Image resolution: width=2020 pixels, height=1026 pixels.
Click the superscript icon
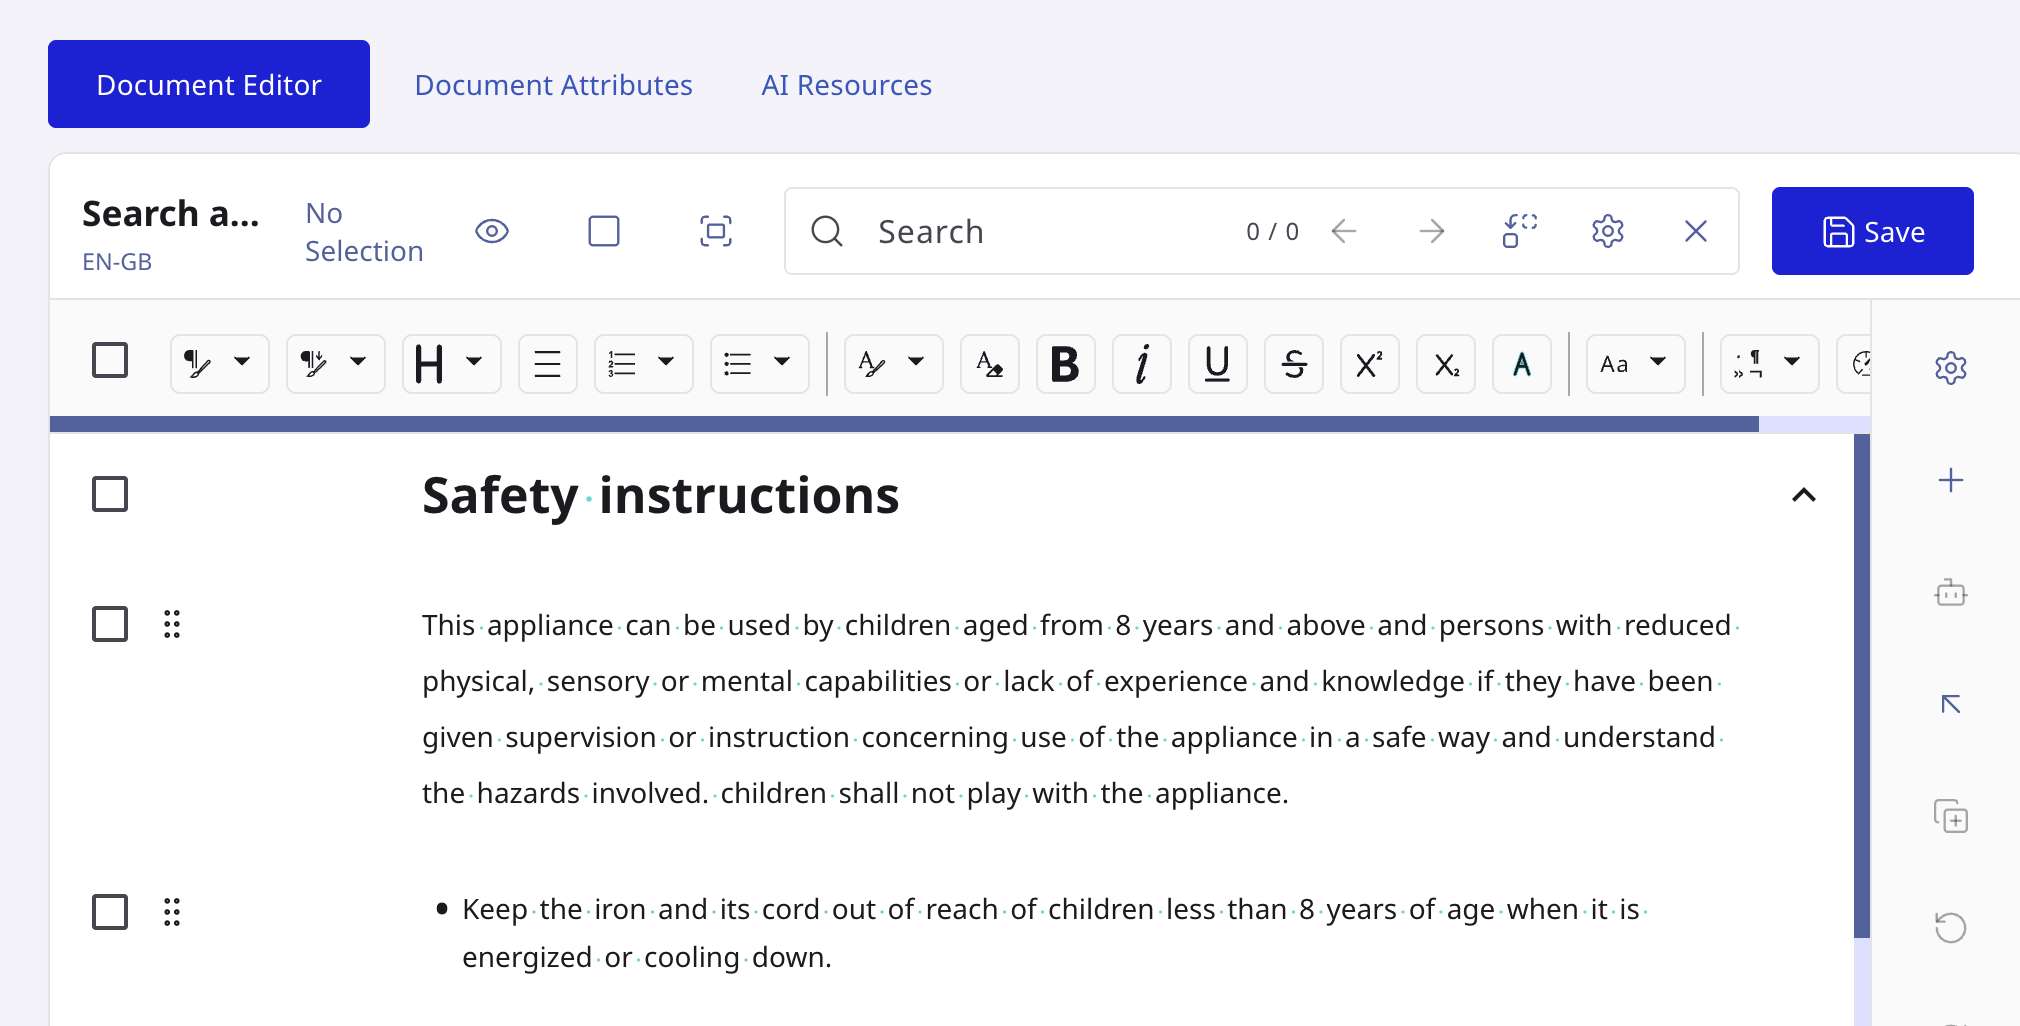click(1369, 364)
